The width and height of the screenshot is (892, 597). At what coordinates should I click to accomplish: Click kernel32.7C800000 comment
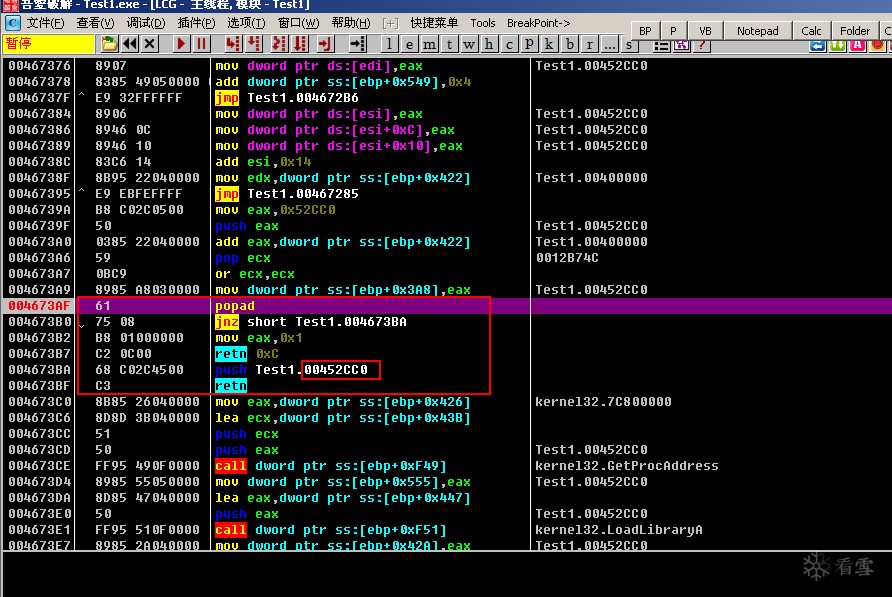tap(603, 401)
